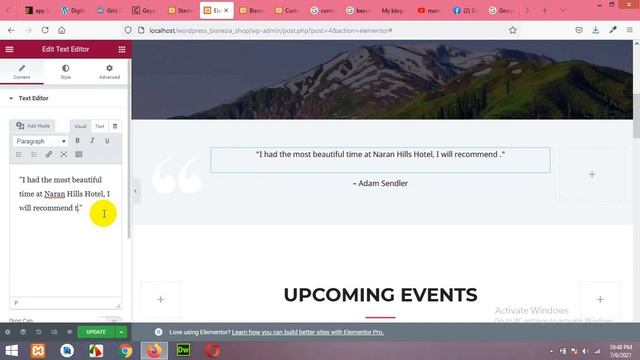640x360 pixels.
Task: Toggle the editor toolbar (kitchen sink)
Action: 79,154
